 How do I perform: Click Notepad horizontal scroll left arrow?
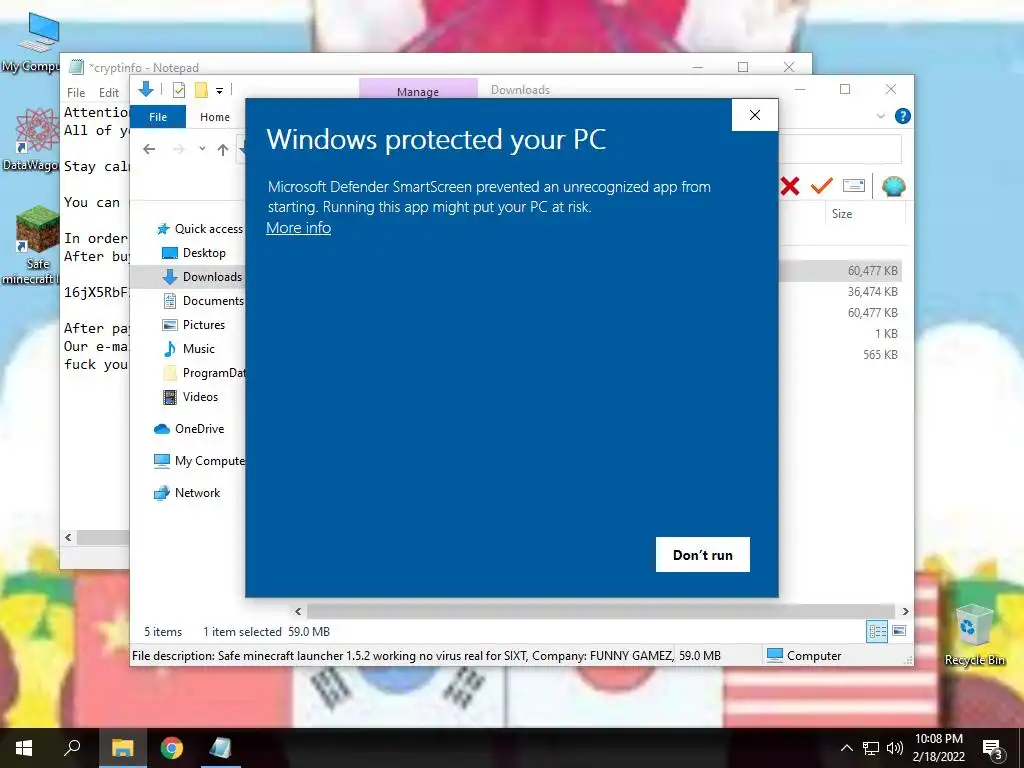click(68, 537)
